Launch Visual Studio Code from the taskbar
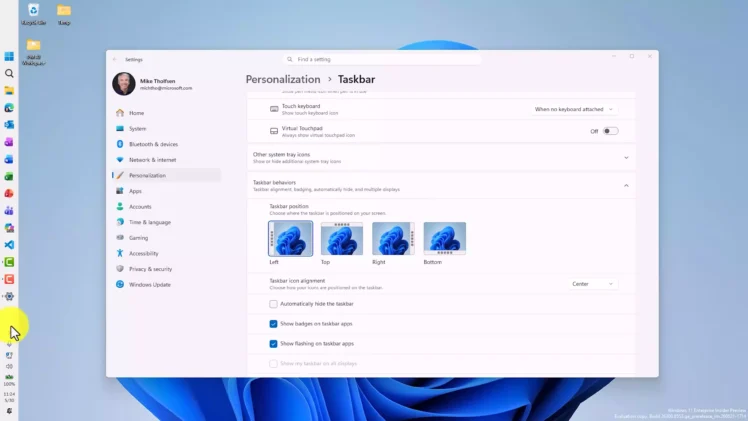Image resolution: width=748 pixels, height=421 pixels. point(9,245)
